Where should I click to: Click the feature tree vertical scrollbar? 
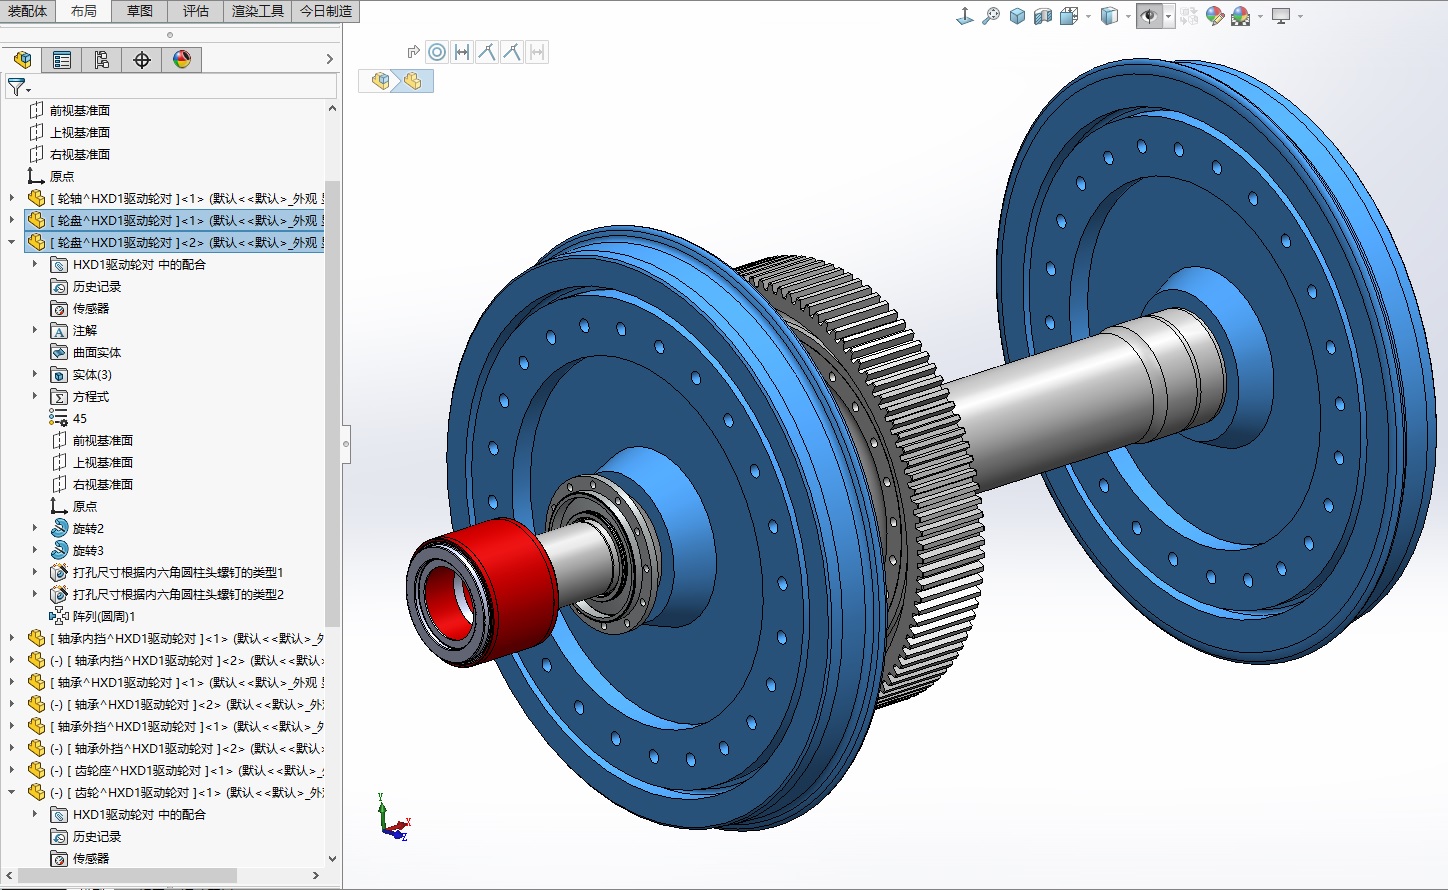pos(333,402)
